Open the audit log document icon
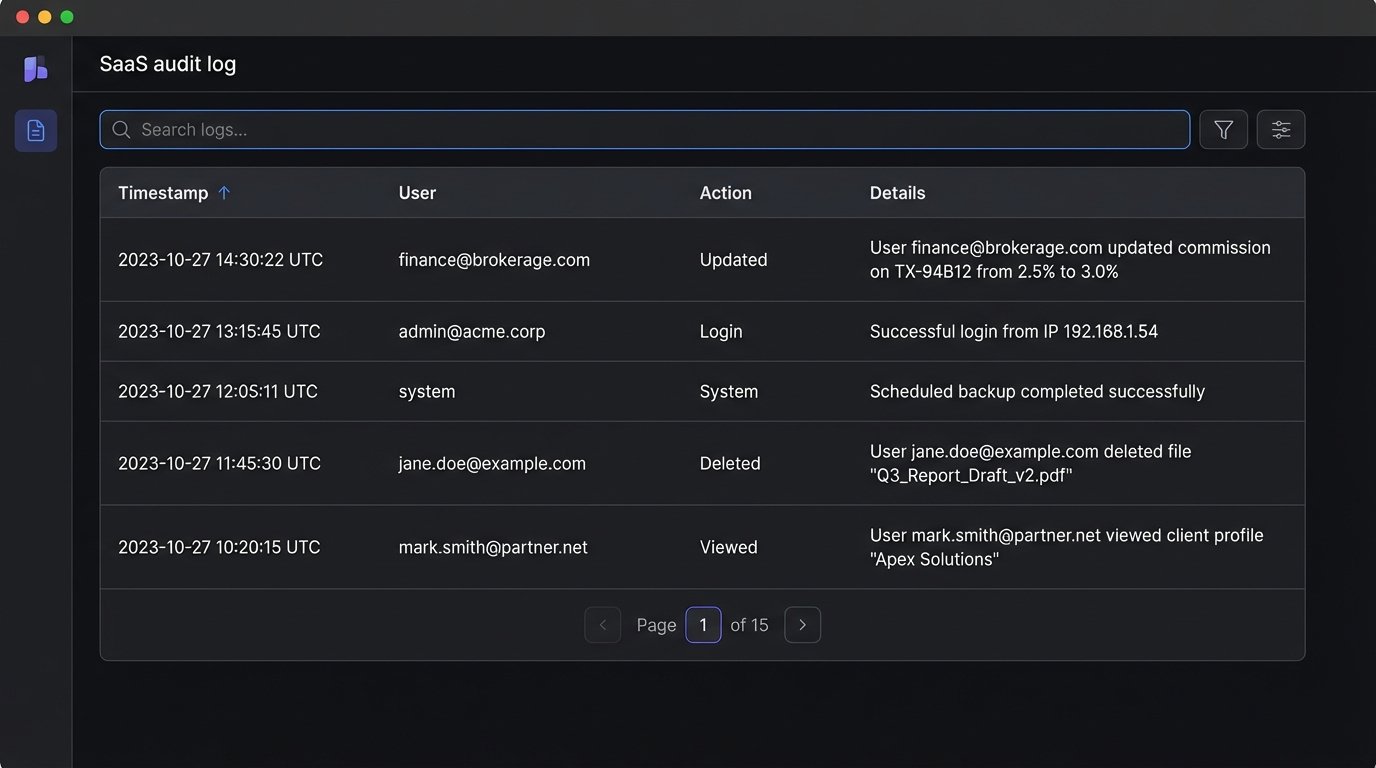 (36, 131)
